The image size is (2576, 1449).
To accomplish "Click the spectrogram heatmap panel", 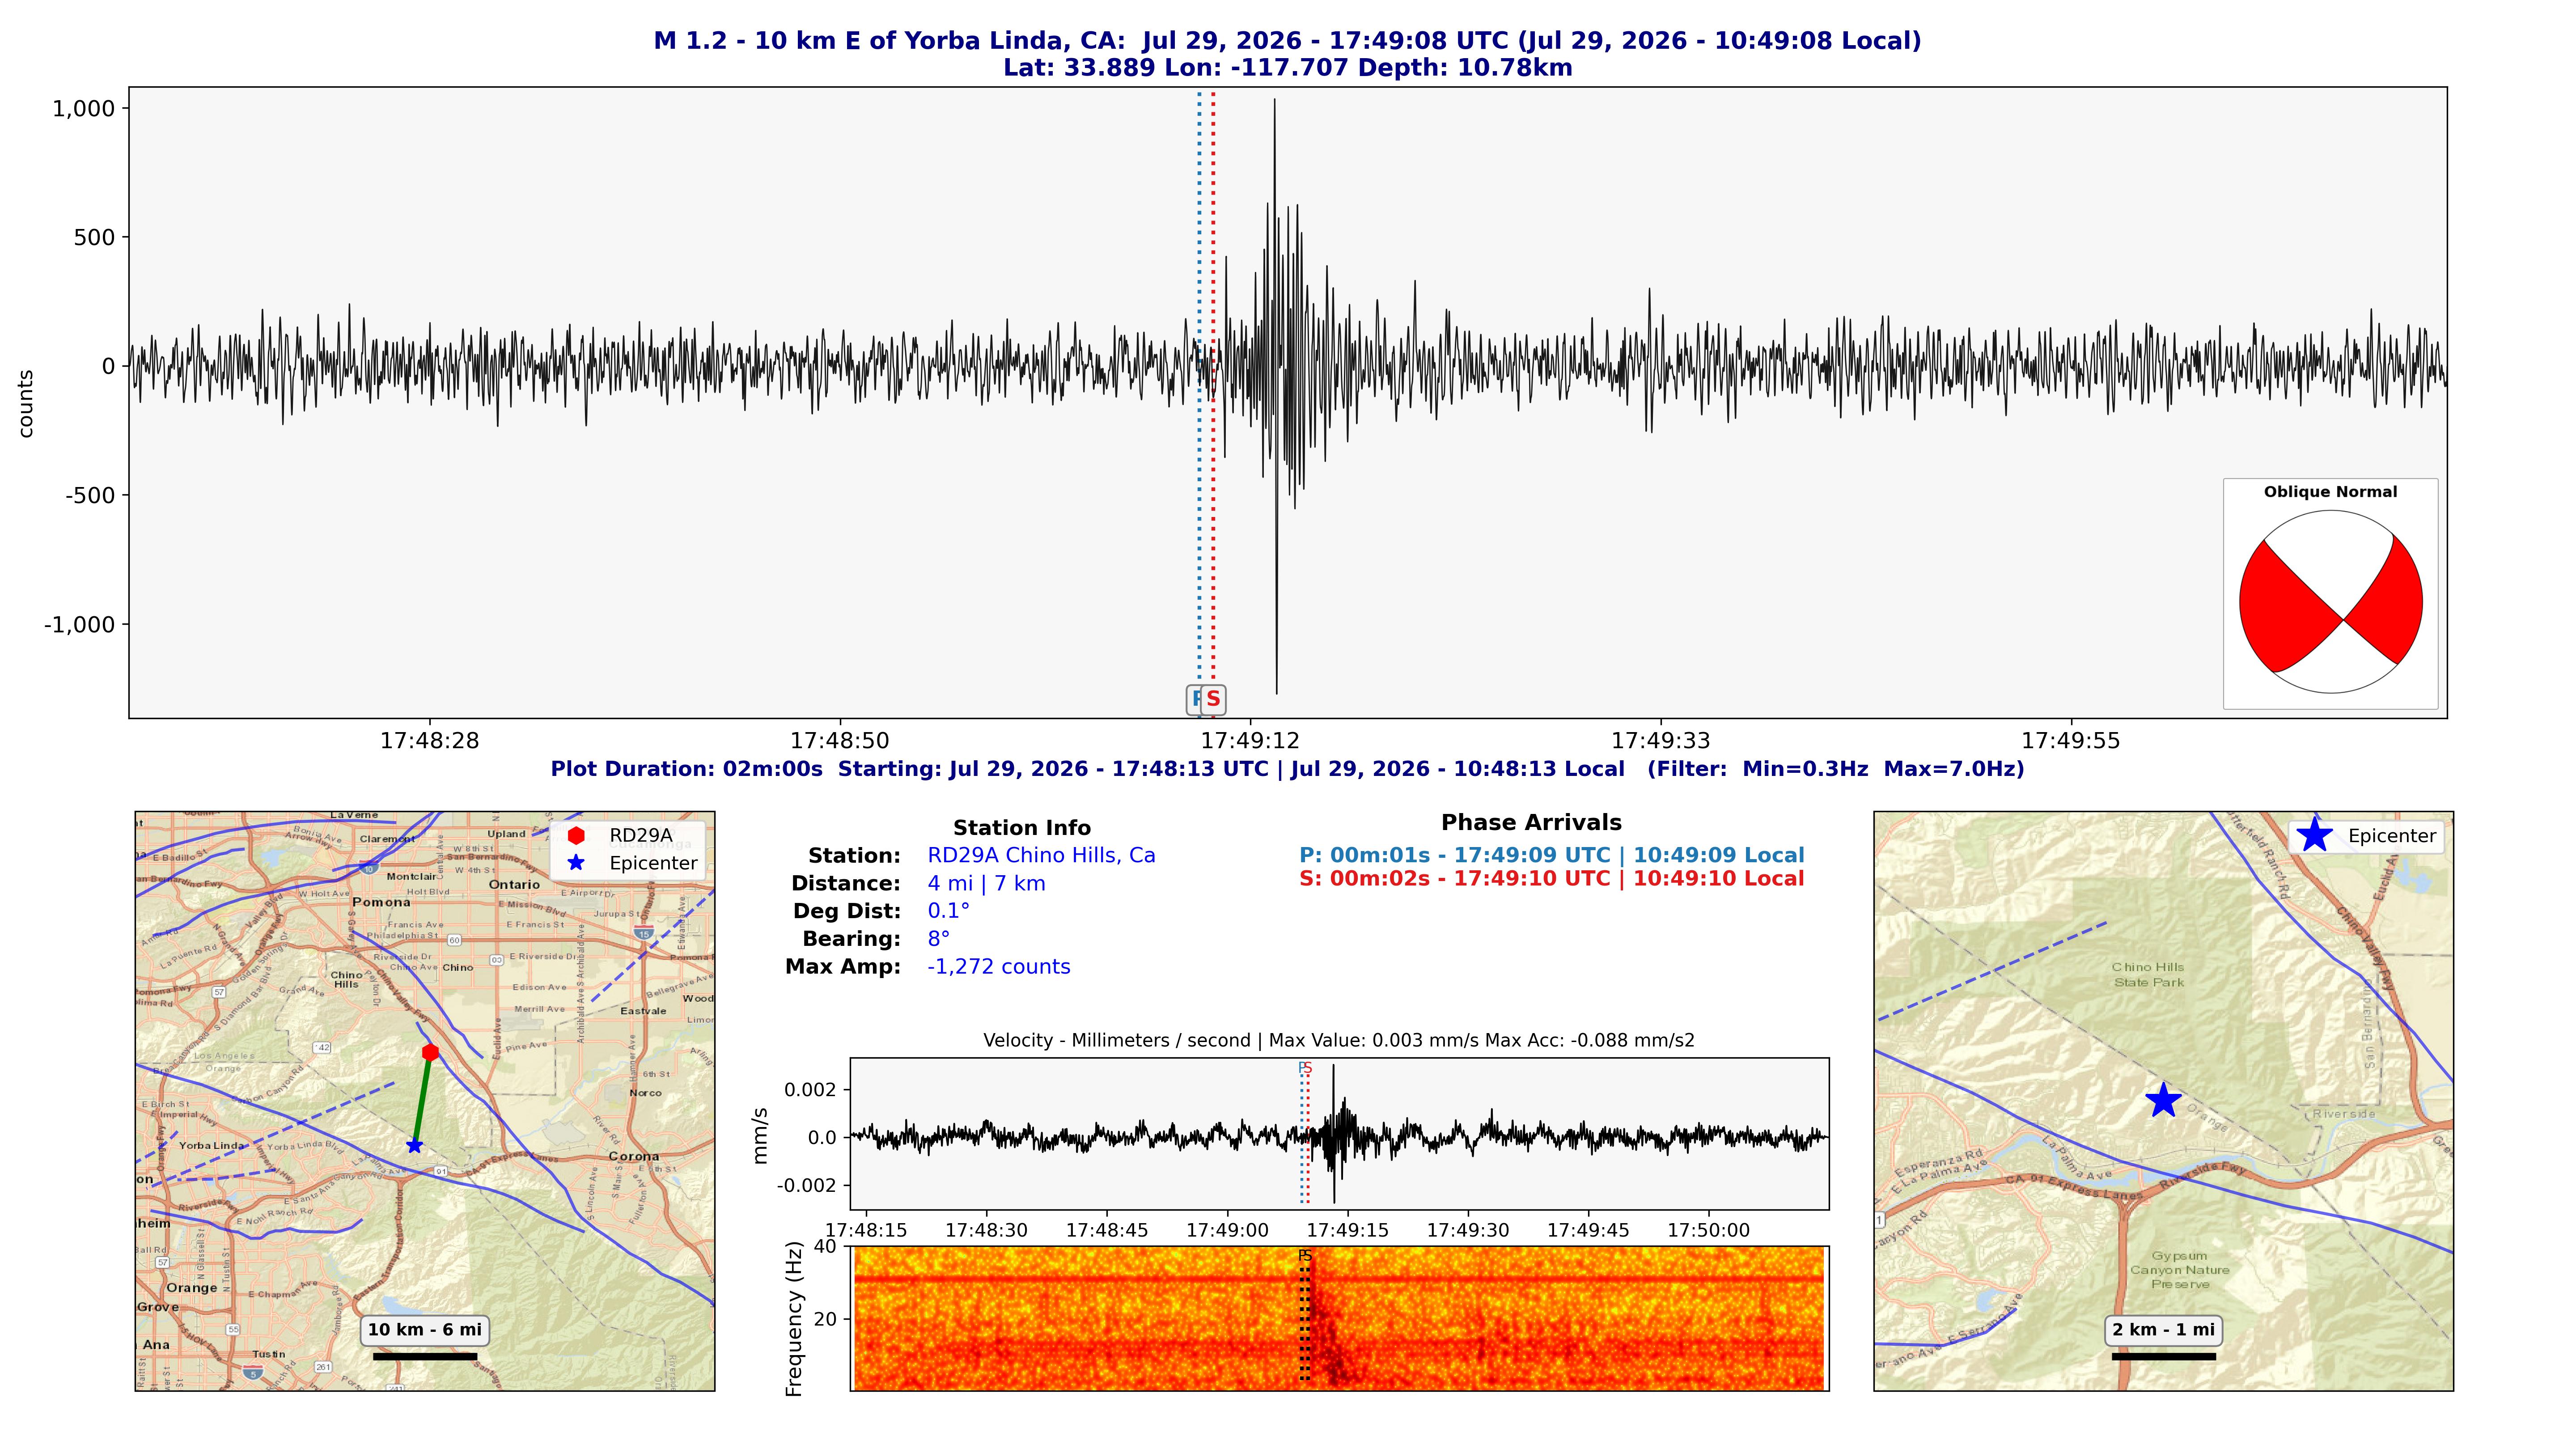I will point(1339,1318).
